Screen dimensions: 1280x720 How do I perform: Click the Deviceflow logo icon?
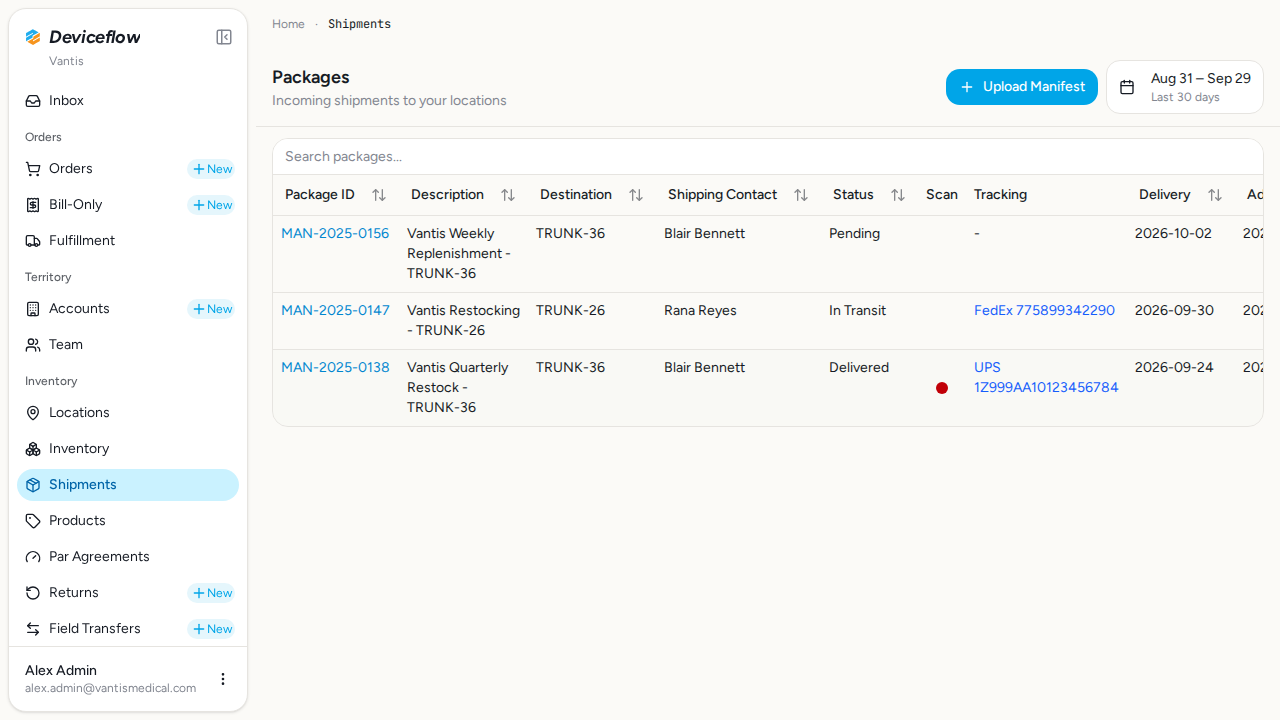(33, 37)
